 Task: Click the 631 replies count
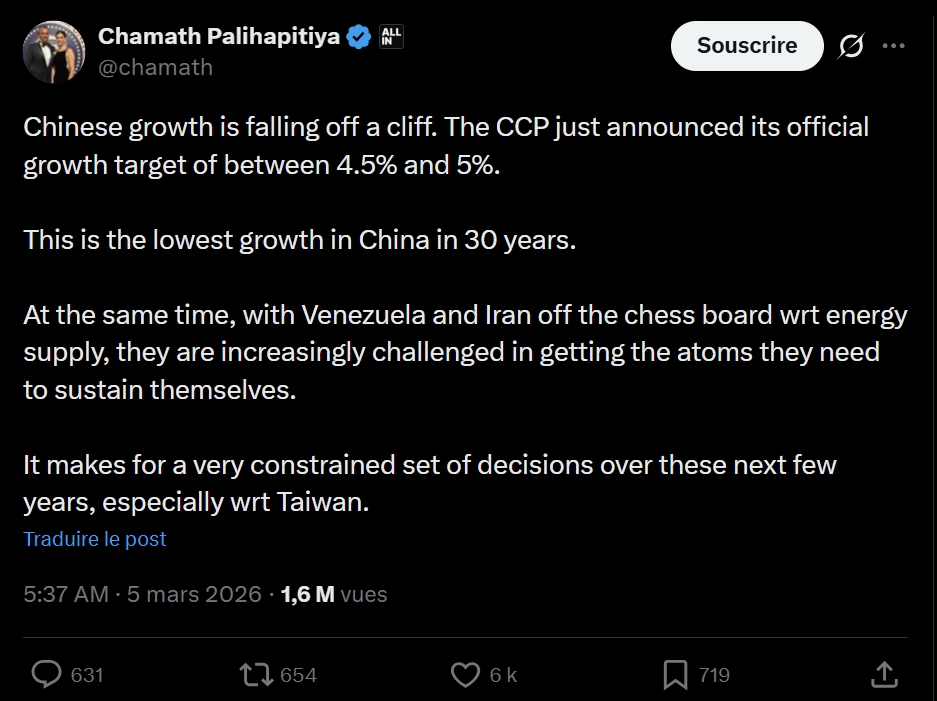tap(87, 675)
